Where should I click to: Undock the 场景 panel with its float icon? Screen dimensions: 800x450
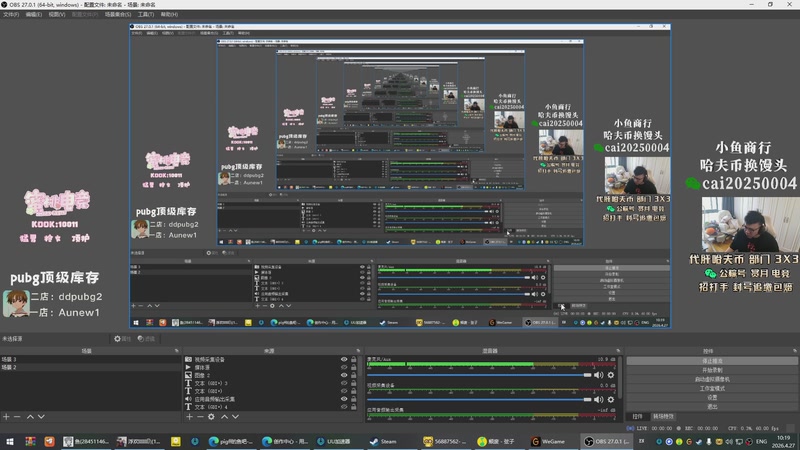(177, 351)
